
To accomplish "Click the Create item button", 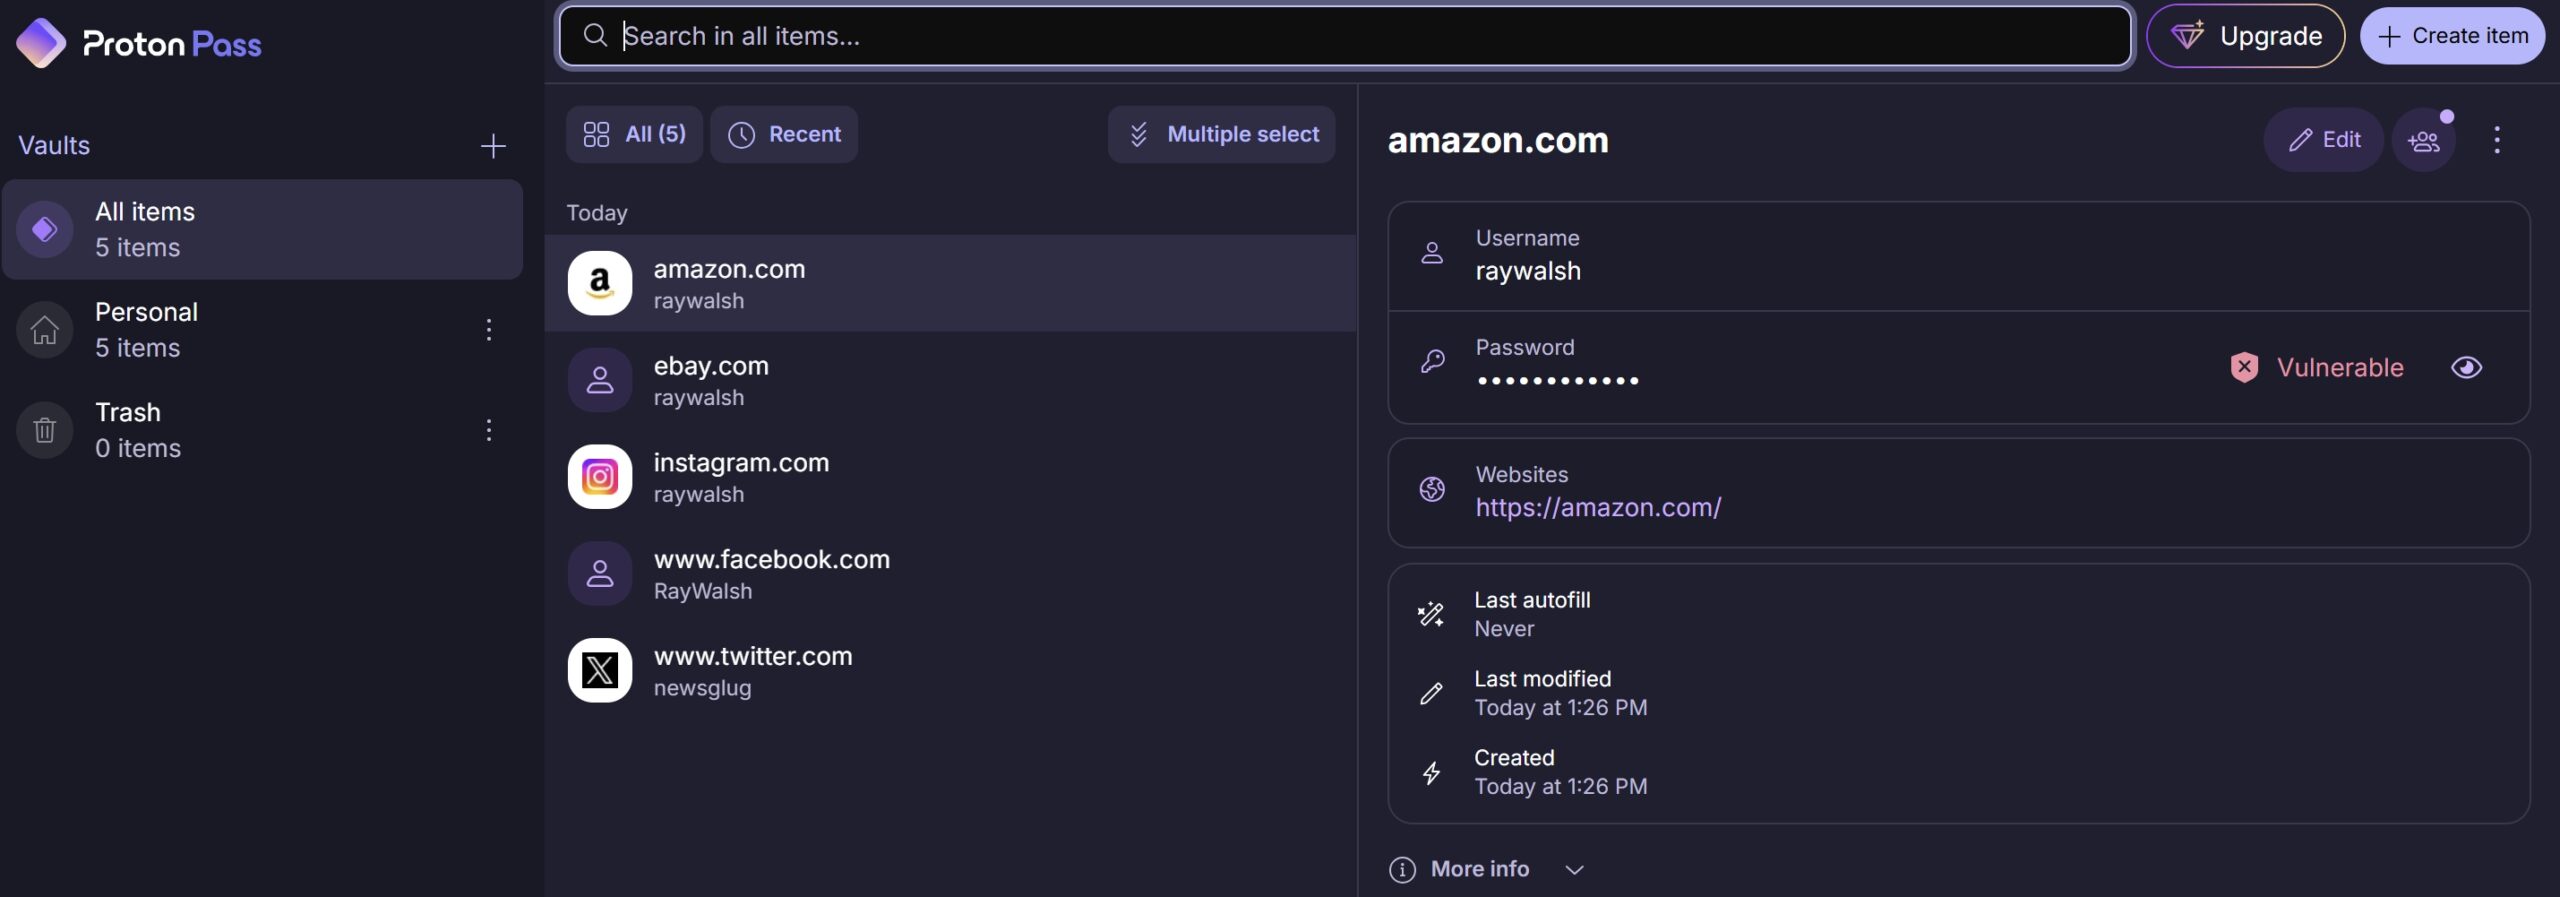I will [2452, 36].
